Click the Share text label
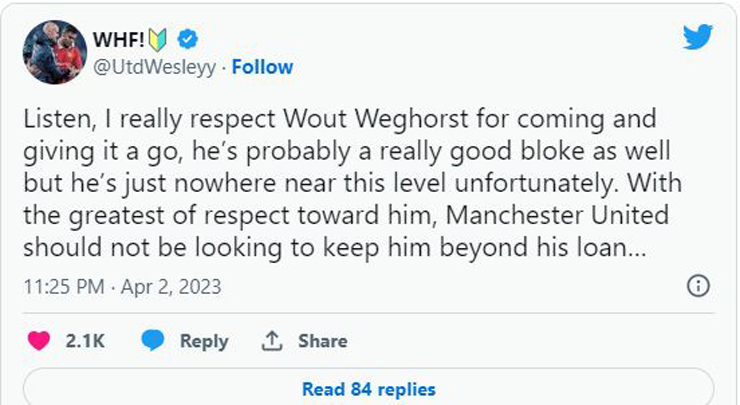This screenshot has height=405, width=740. tap(322, 341)
